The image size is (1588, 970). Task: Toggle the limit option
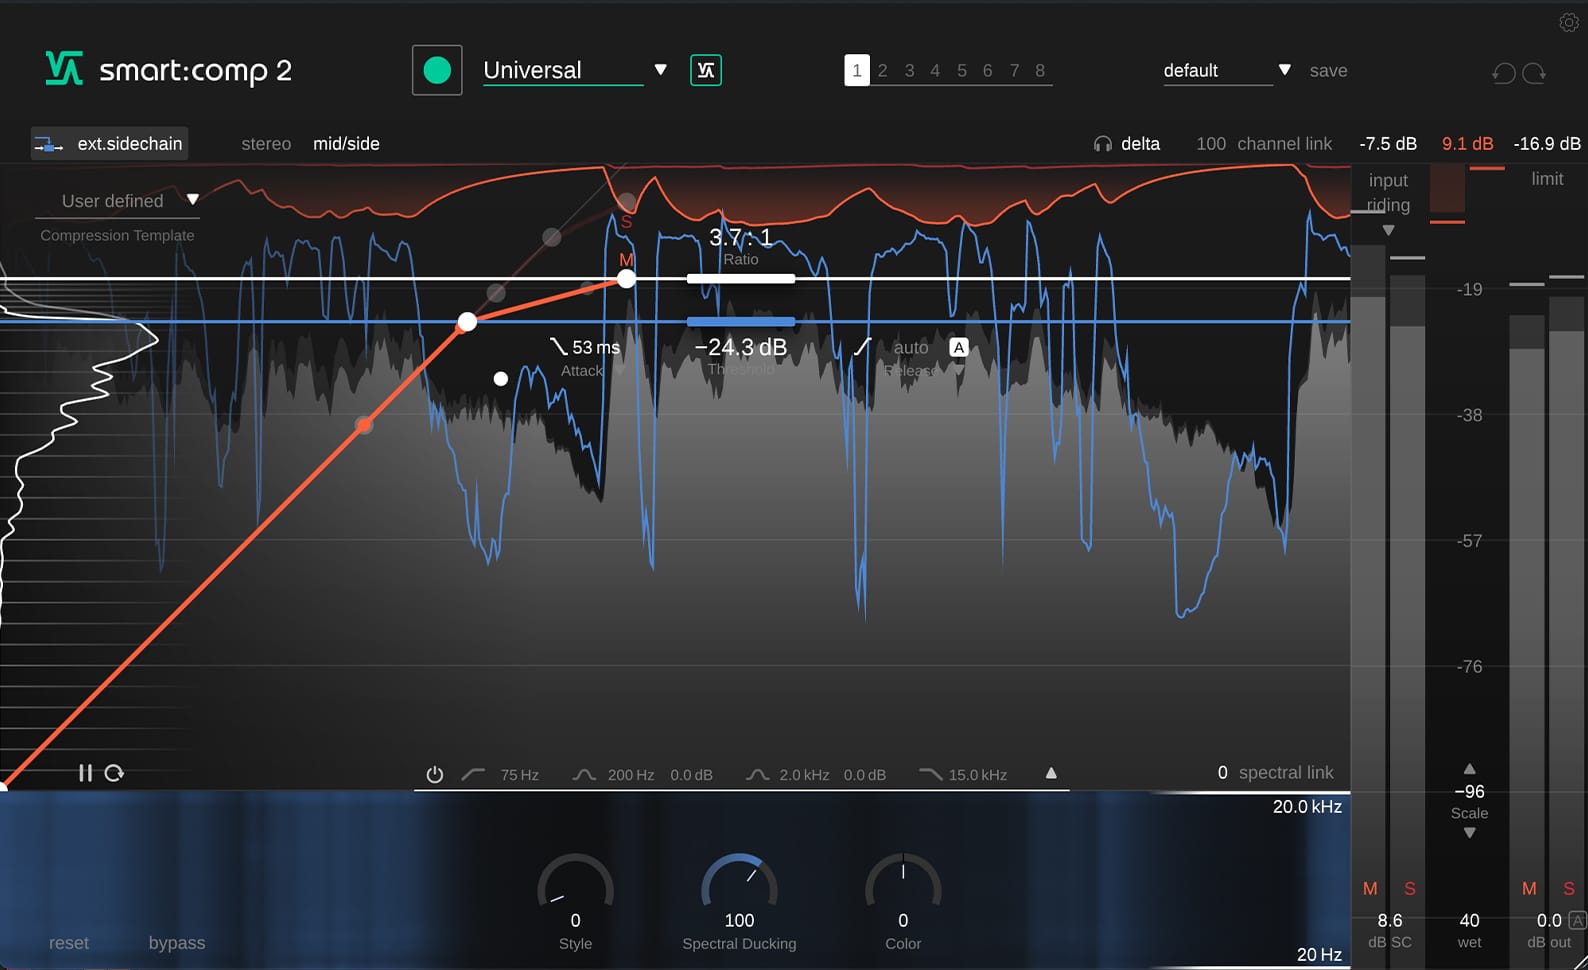(x=1547, y=179)
